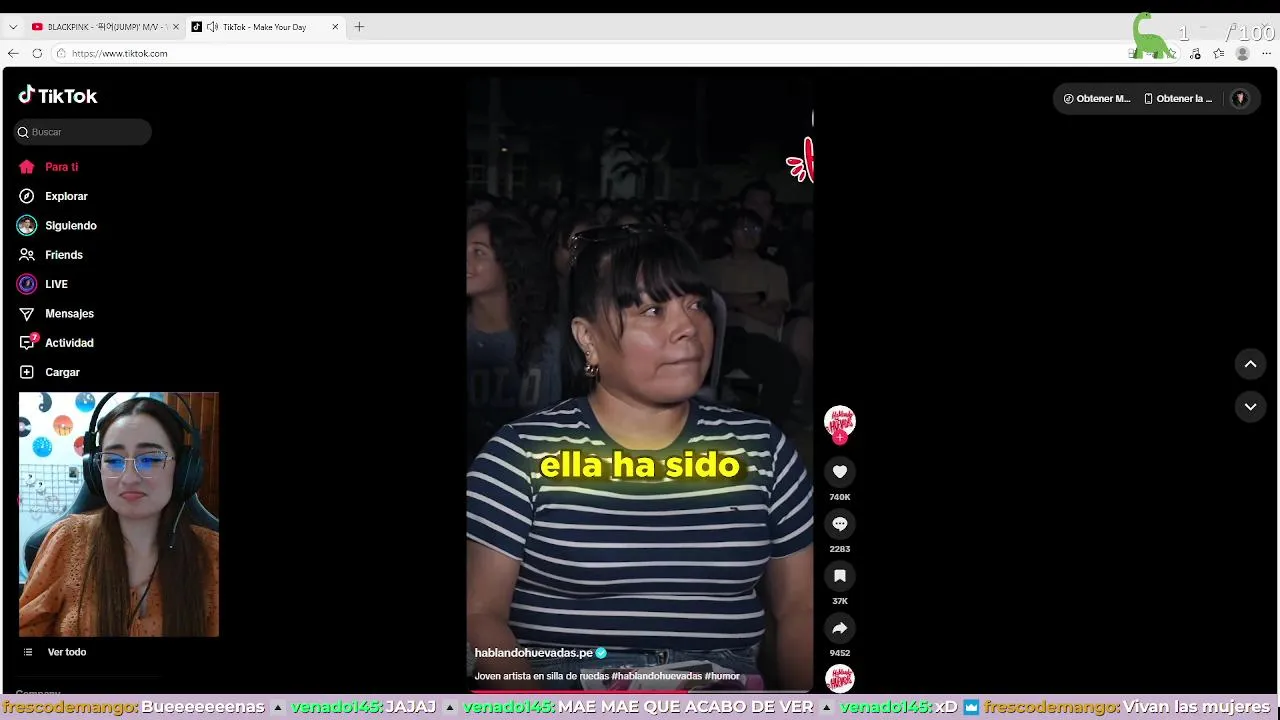This screenshot has height=720, width=1280.
Task: View site information icon
Action: 61,53
